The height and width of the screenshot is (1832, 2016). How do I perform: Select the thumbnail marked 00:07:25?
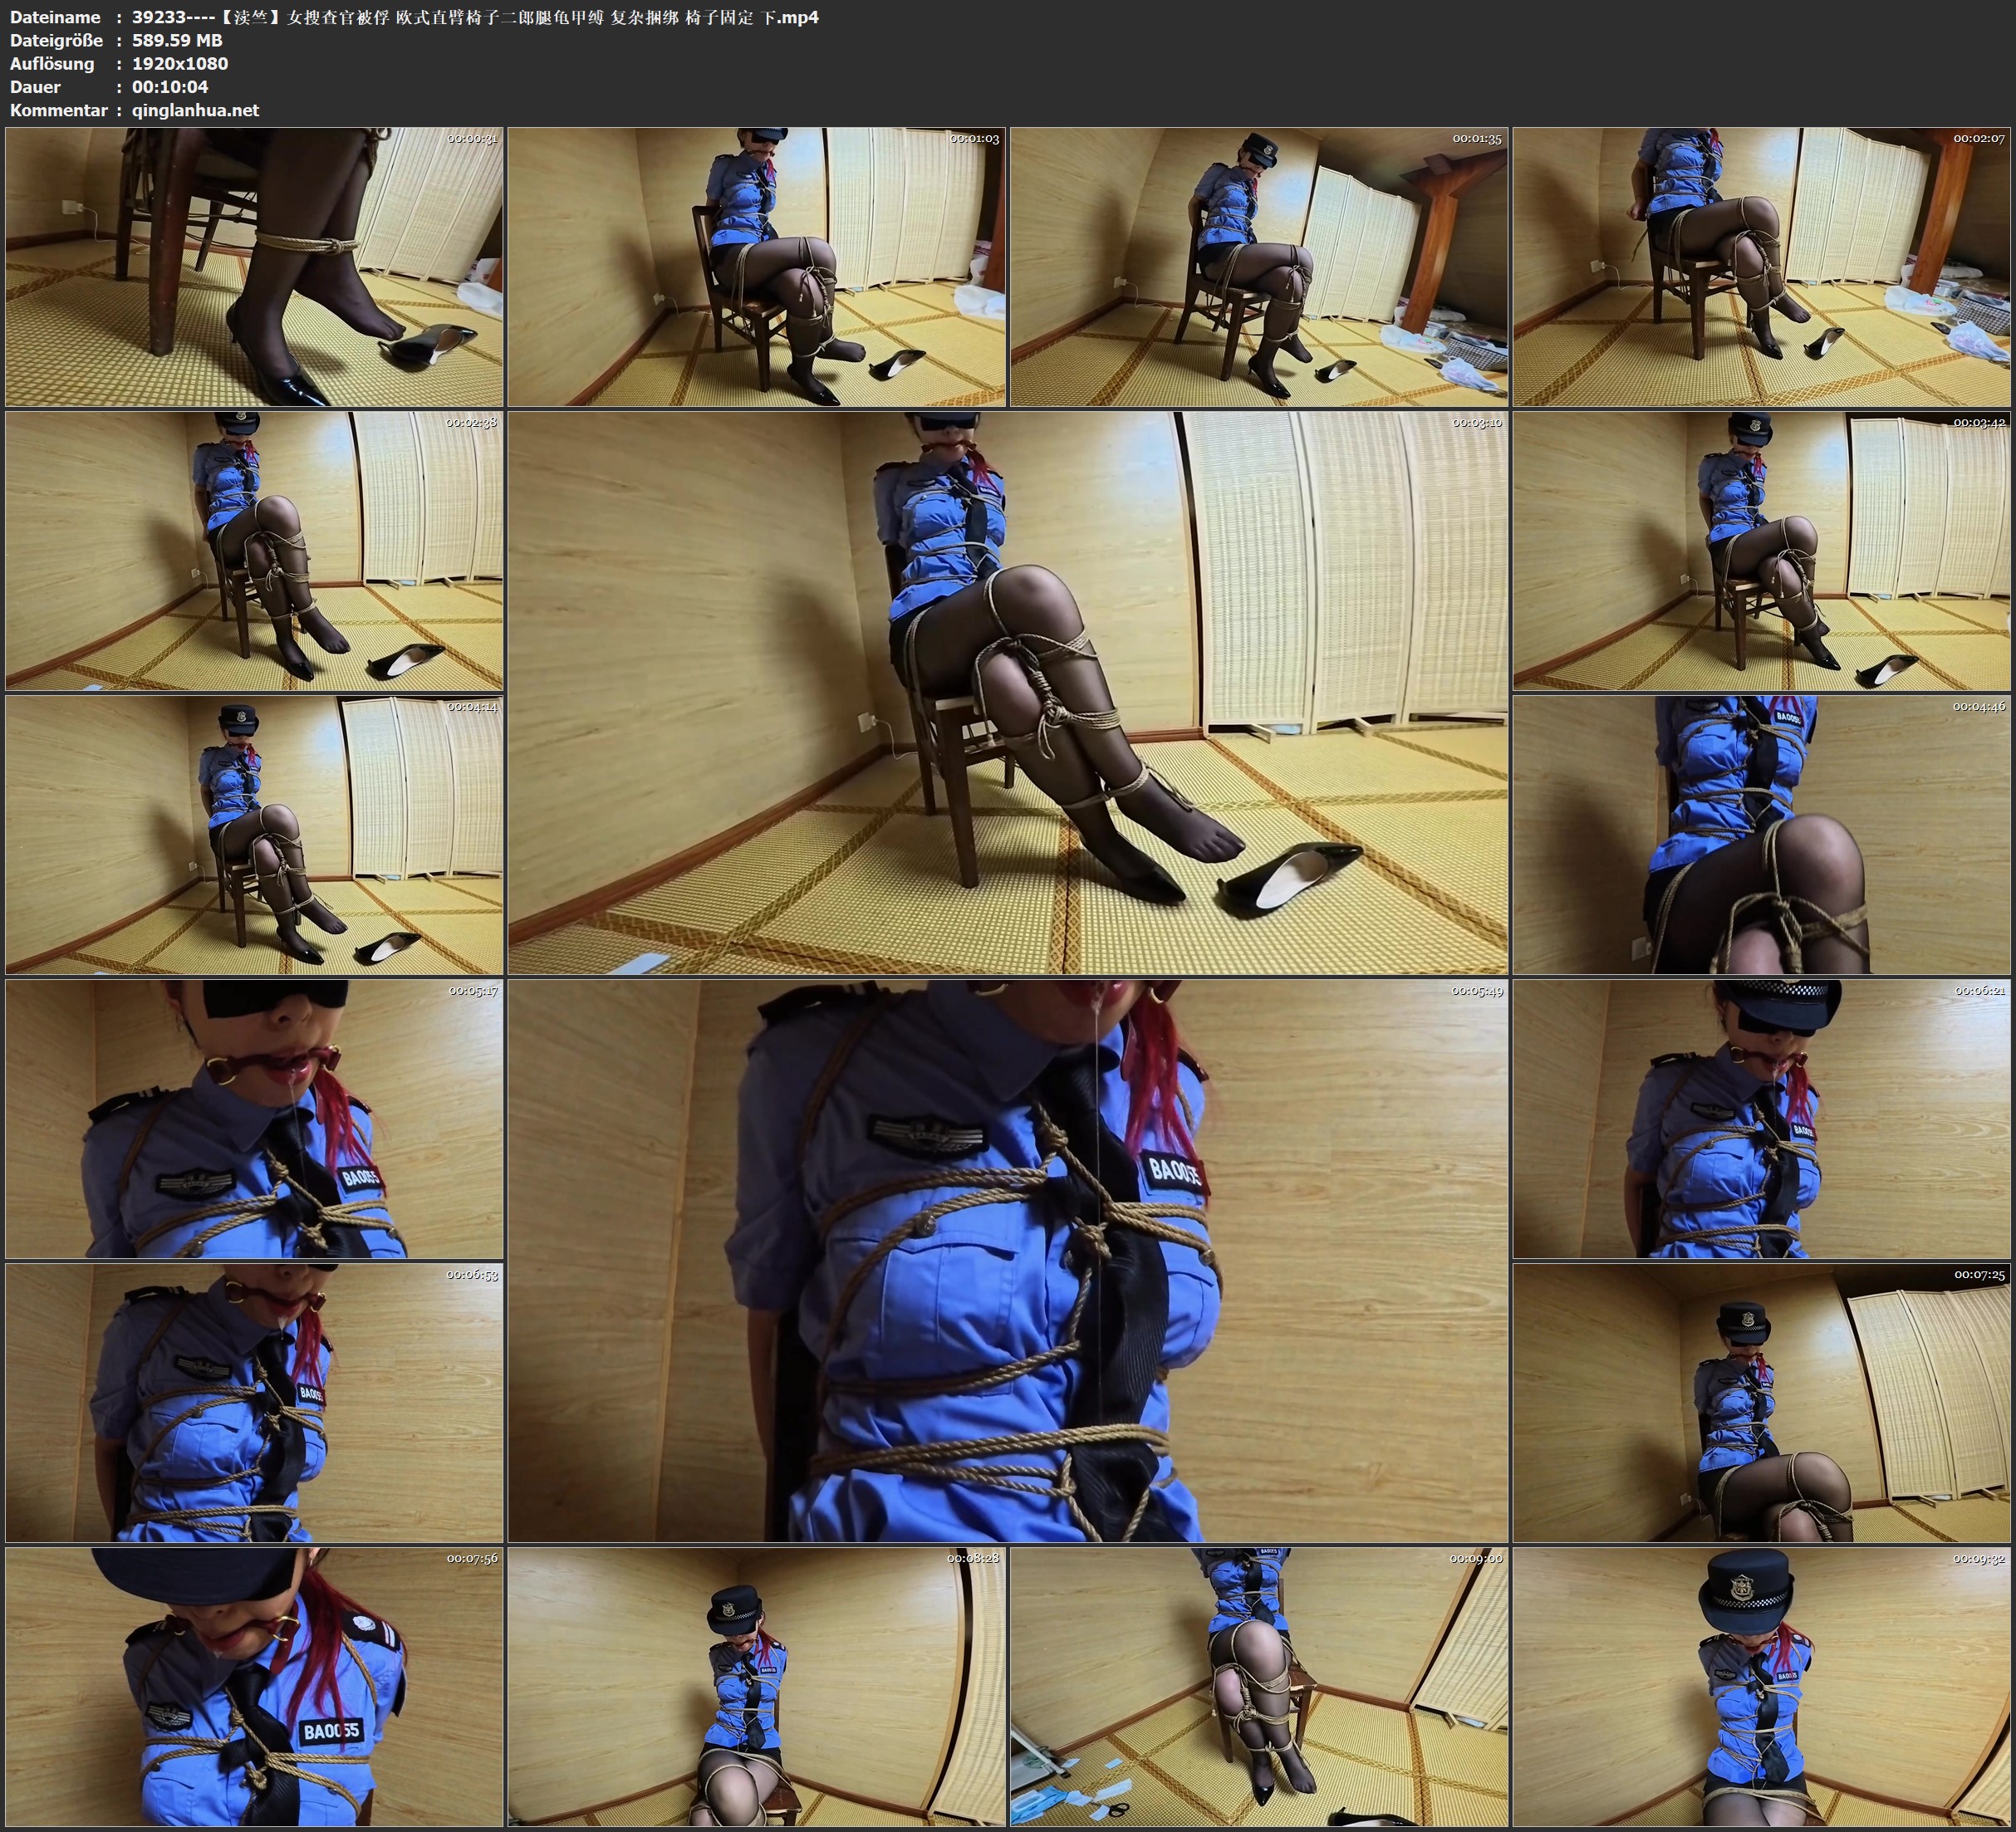pyautogui.click(x=1761, y=1402)
